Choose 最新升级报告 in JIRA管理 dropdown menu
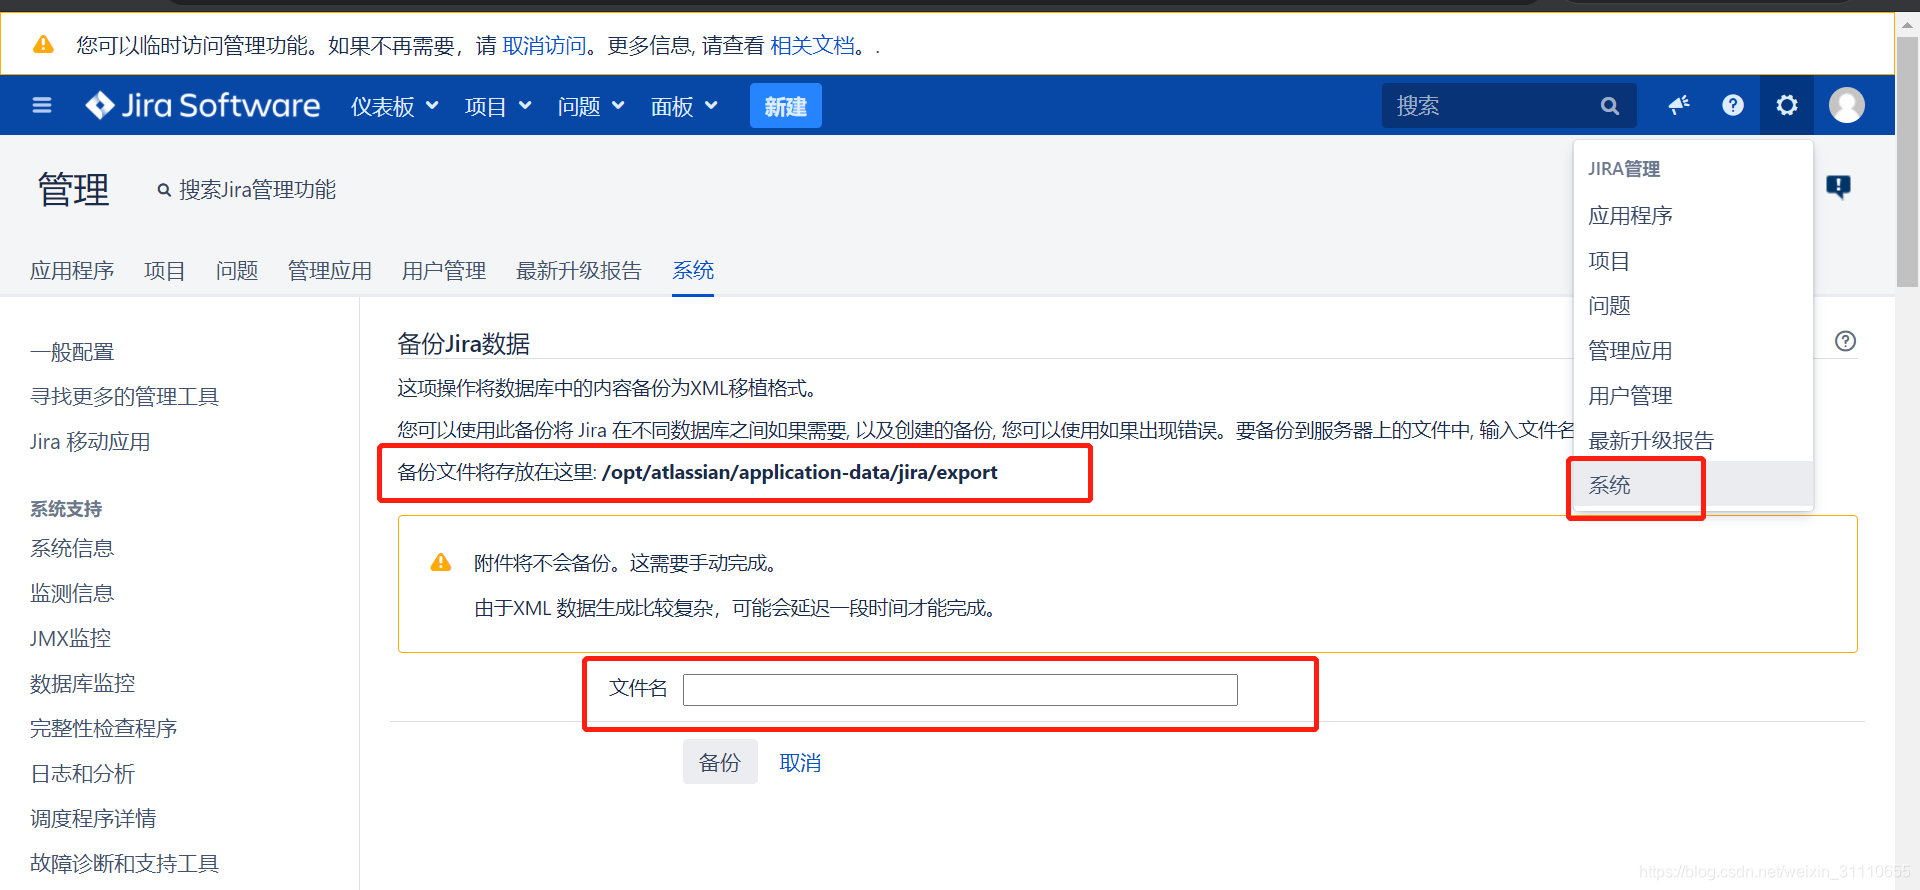Viewport: 1920px width, 890px height. click(x=1693, y=440)
